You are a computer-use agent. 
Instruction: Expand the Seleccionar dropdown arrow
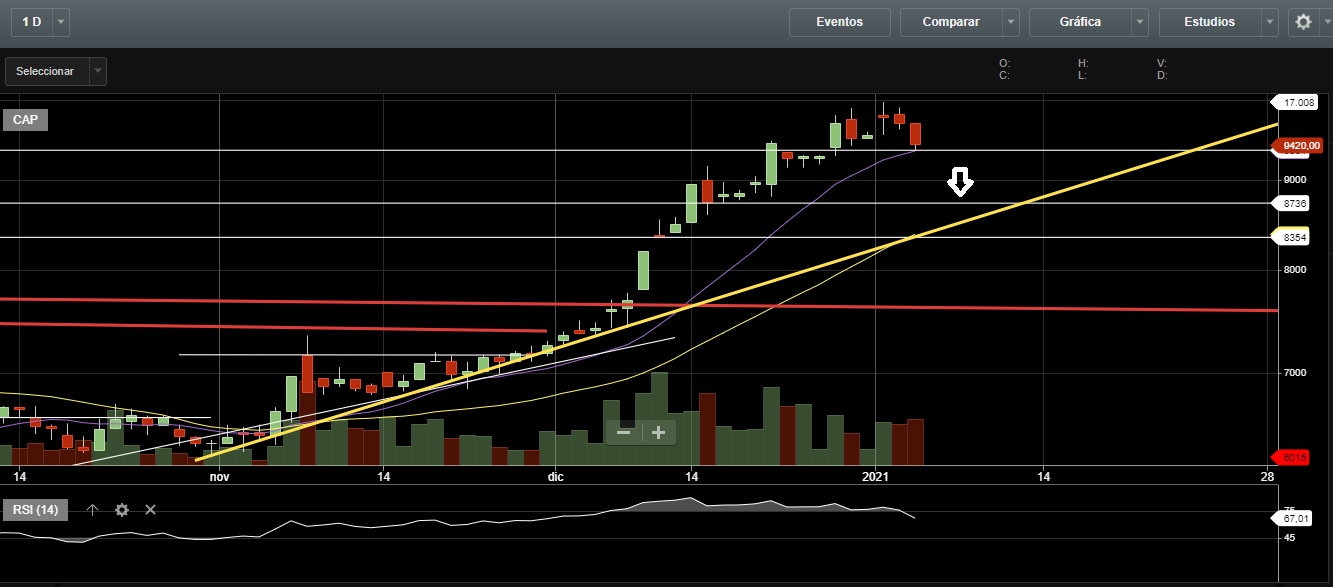point(97,71)
